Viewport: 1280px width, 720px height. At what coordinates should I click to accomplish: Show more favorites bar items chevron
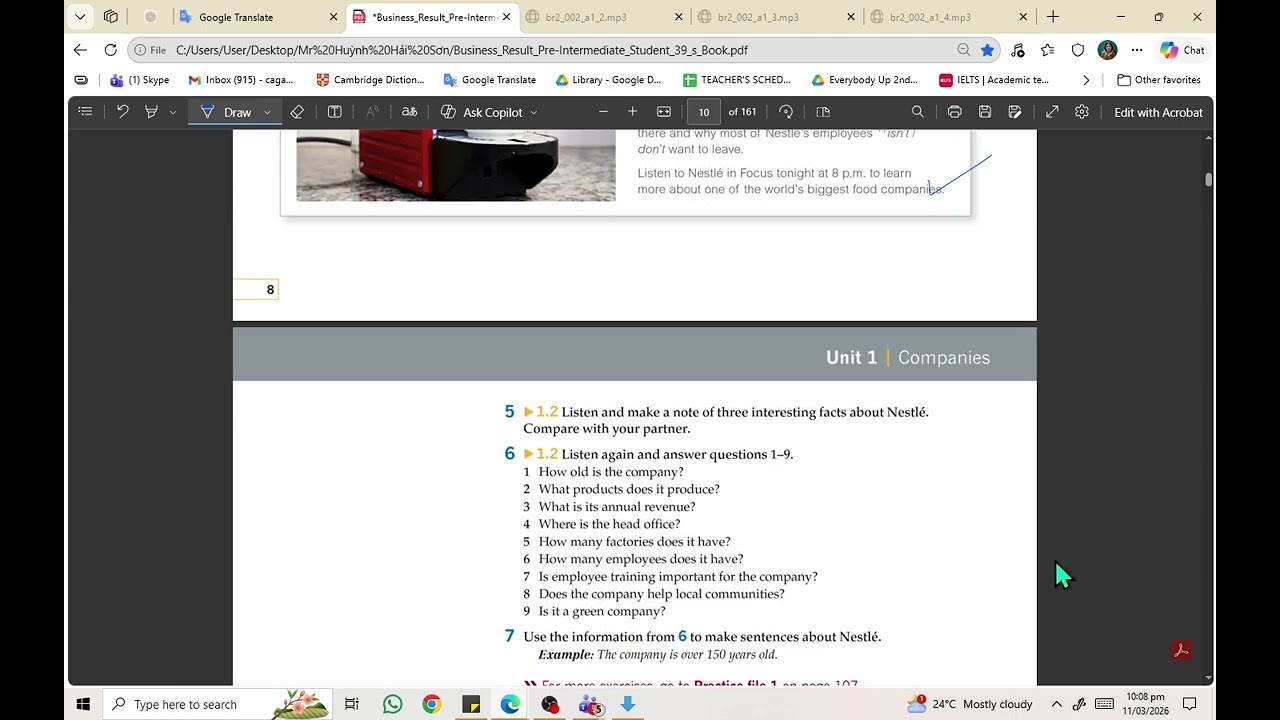pyautogui.click(x=1086, y=80)
